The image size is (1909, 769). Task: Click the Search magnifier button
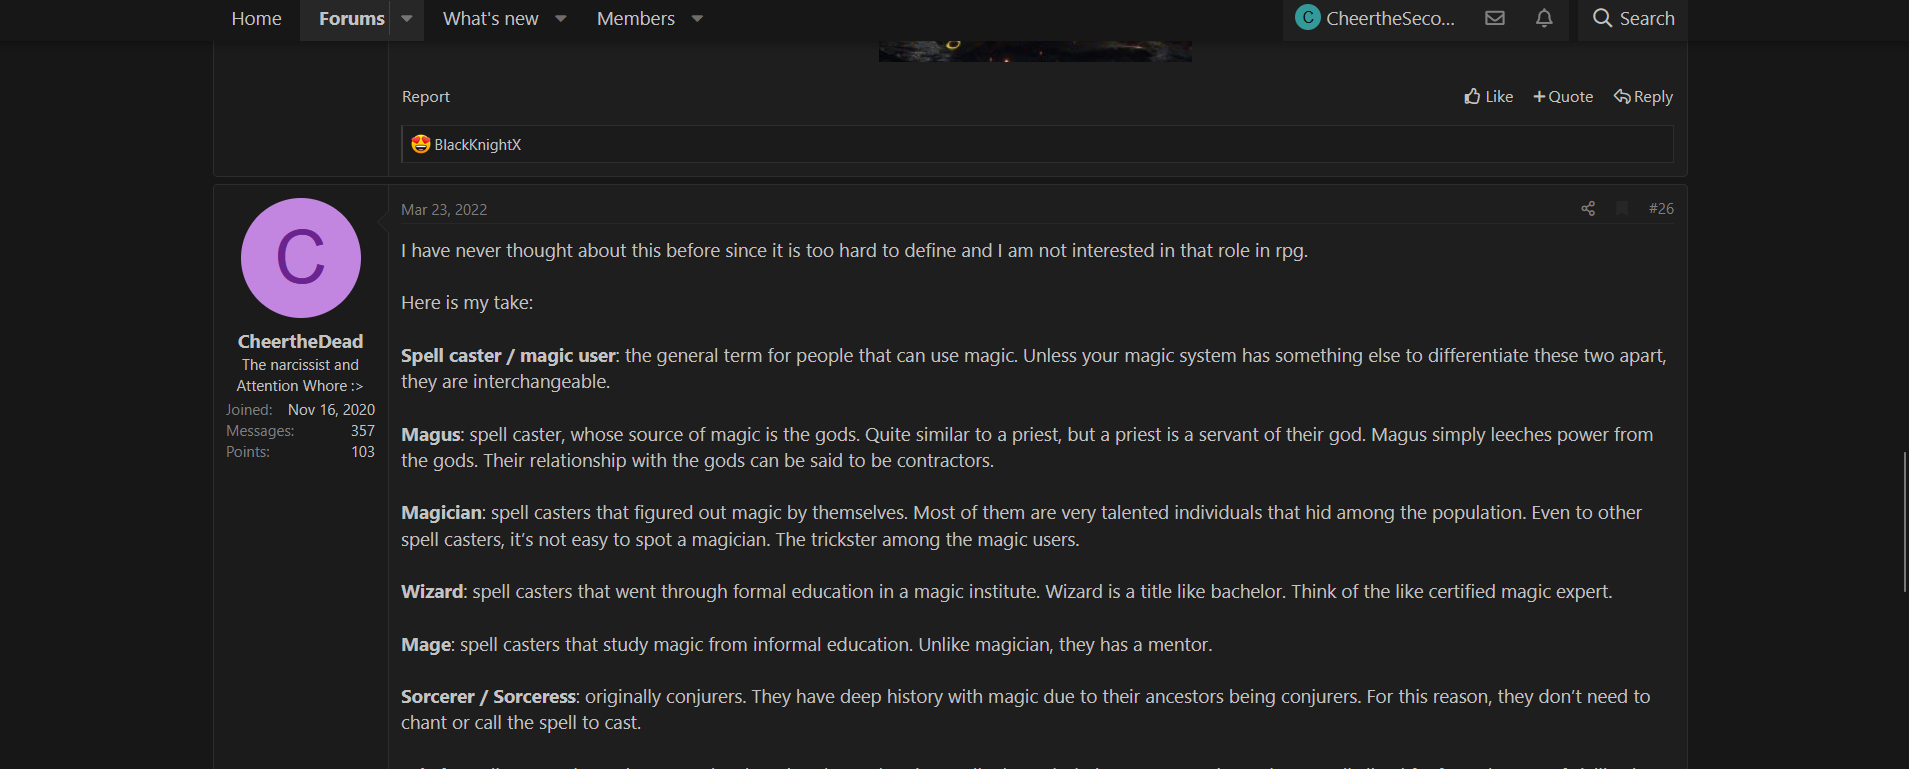tap(1633, 19)
